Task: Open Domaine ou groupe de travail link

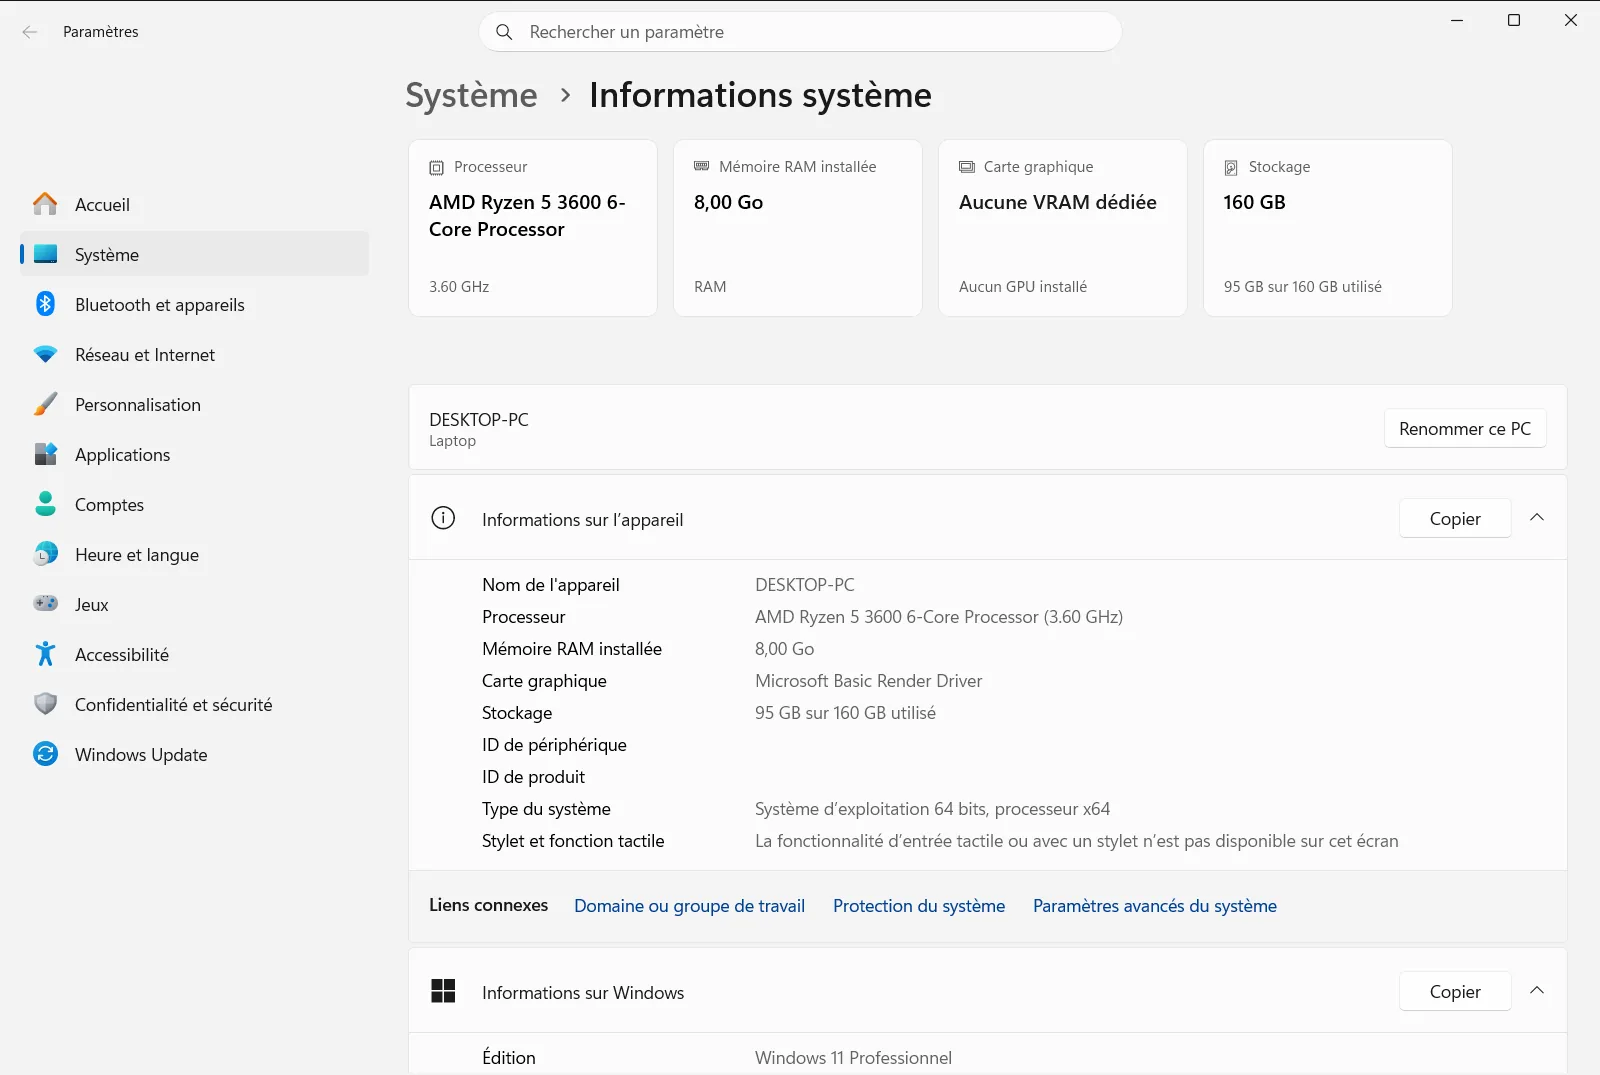Action: (x=689, y=906)
